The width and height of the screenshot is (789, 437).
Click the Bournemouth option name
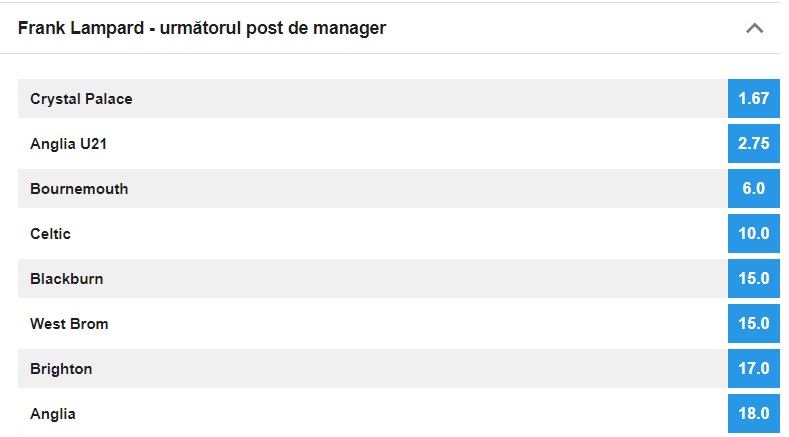coord(79,189)
